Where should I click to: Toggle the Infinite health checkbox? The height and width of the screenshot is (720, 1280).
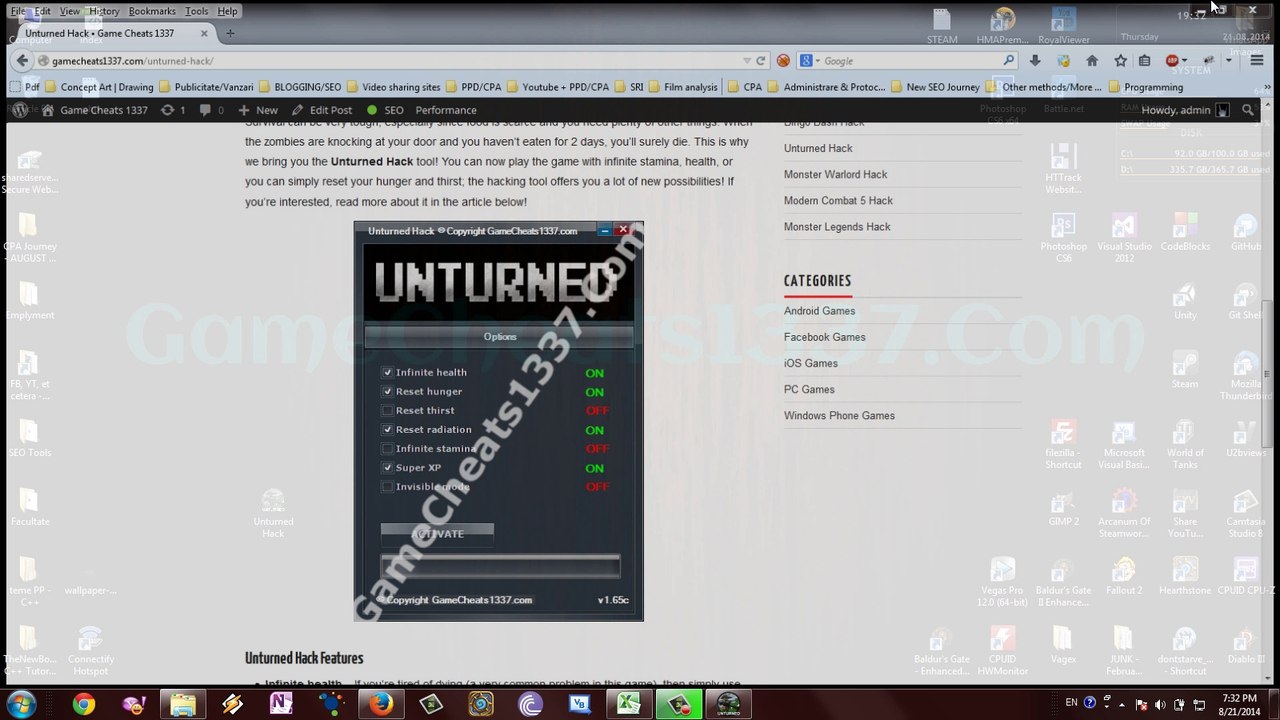tap(387, 372)
